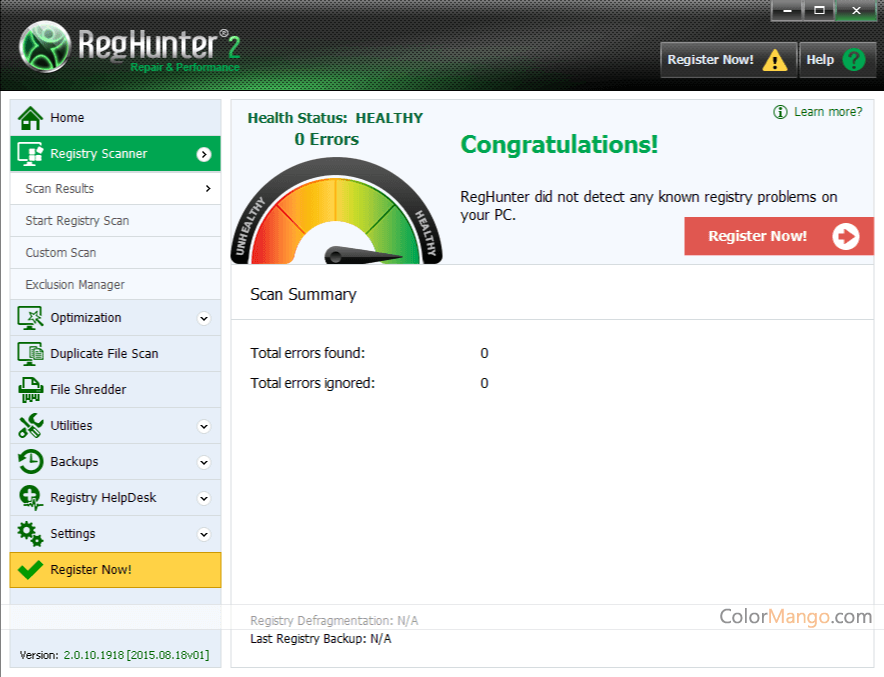Click the Home house icon
Viewport: 884px width, 677px height.
[x=30, y=118]
